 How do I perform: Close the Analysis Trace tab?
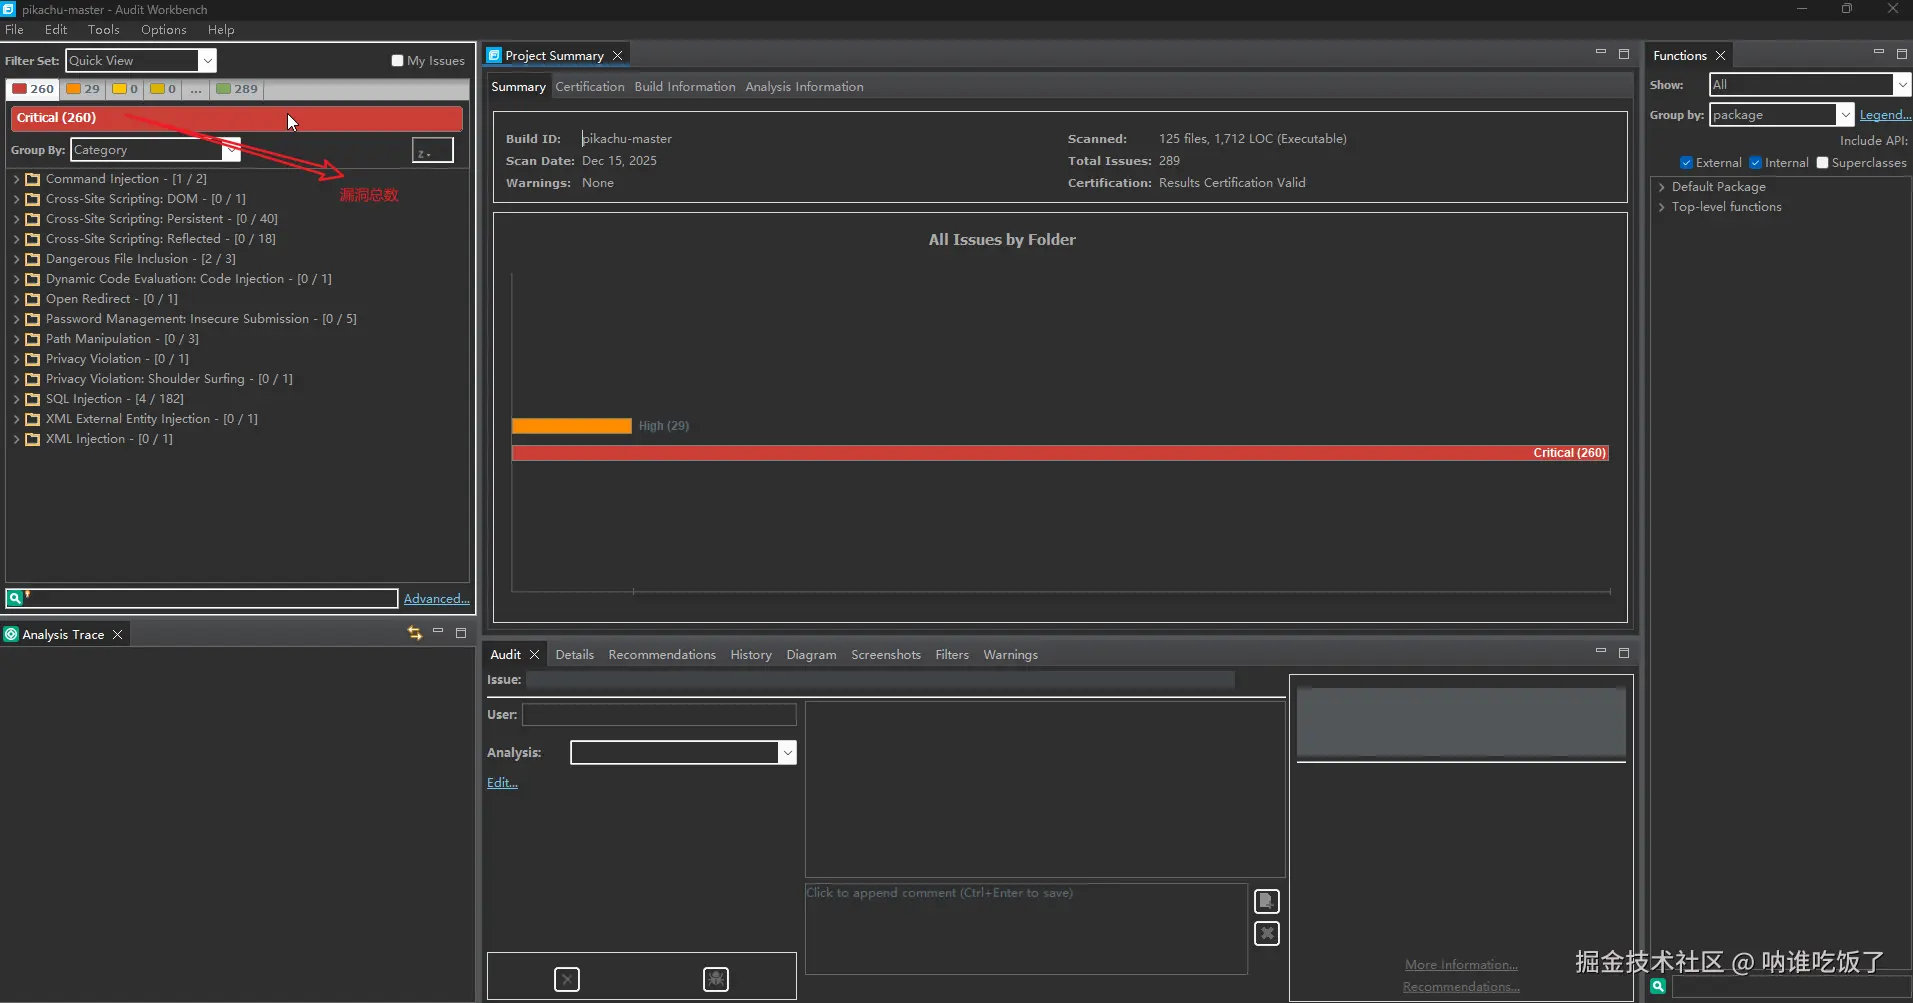pyautogui.click(x=117, y=634)
